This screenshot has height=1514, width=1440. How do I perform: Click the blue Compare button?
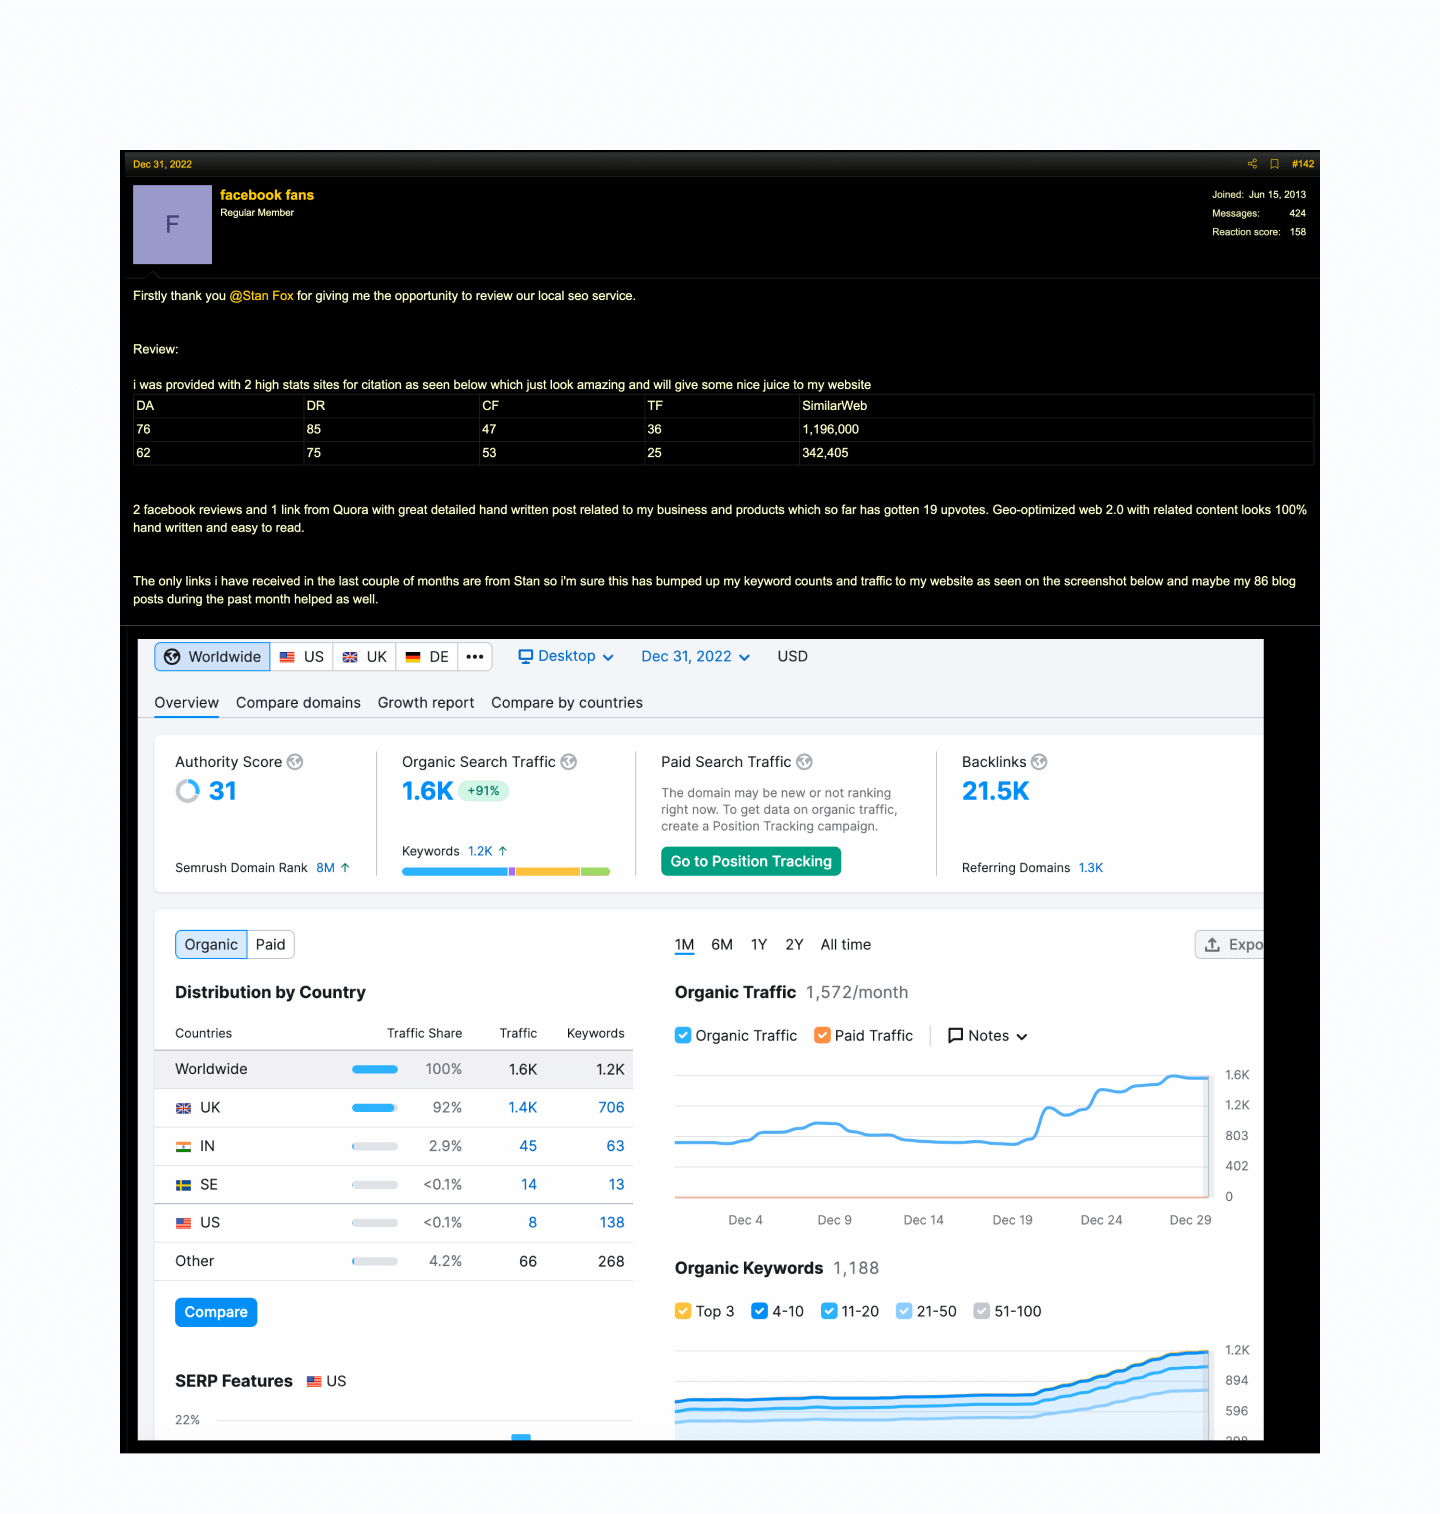pos(216,1312)
